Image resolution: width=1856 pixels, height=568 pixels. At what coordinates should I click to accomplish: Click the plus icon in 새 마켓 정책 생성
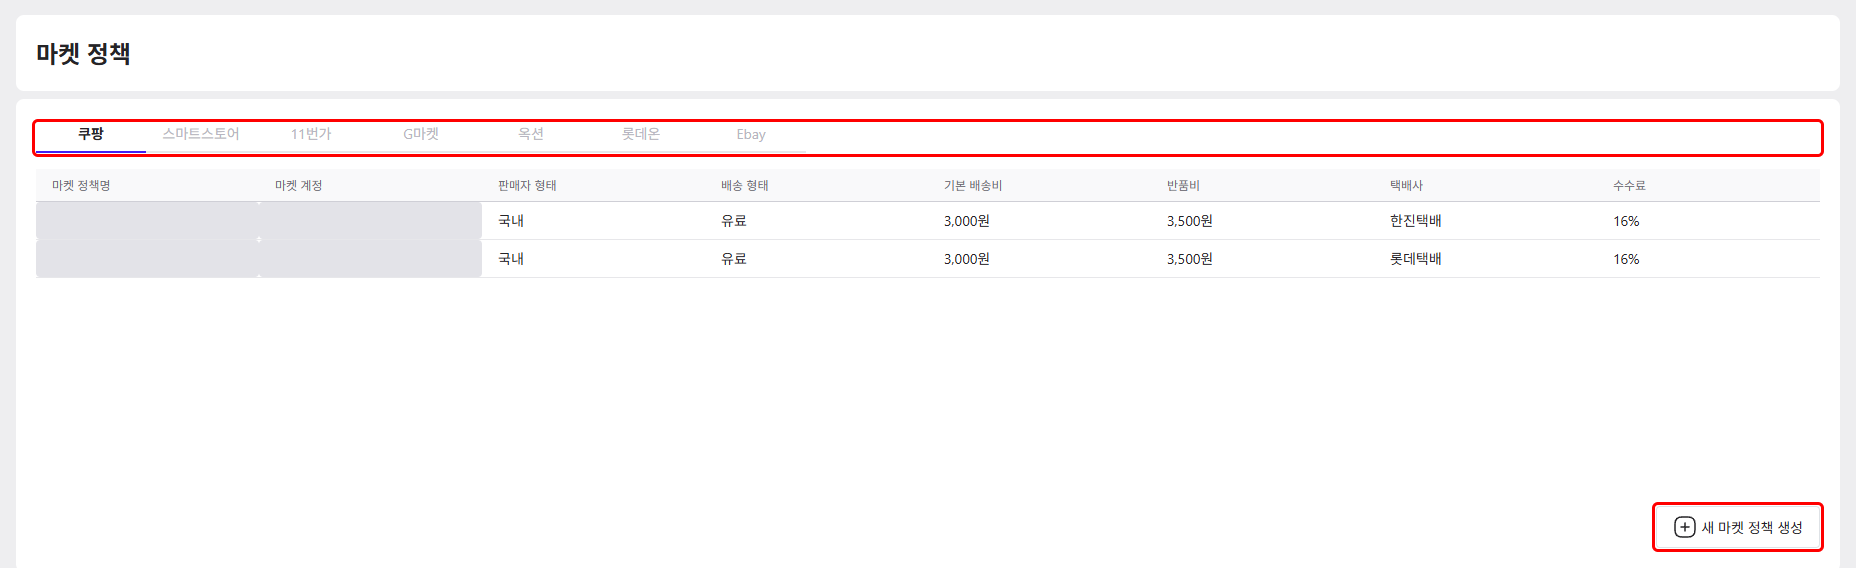tap(1685, 527)
